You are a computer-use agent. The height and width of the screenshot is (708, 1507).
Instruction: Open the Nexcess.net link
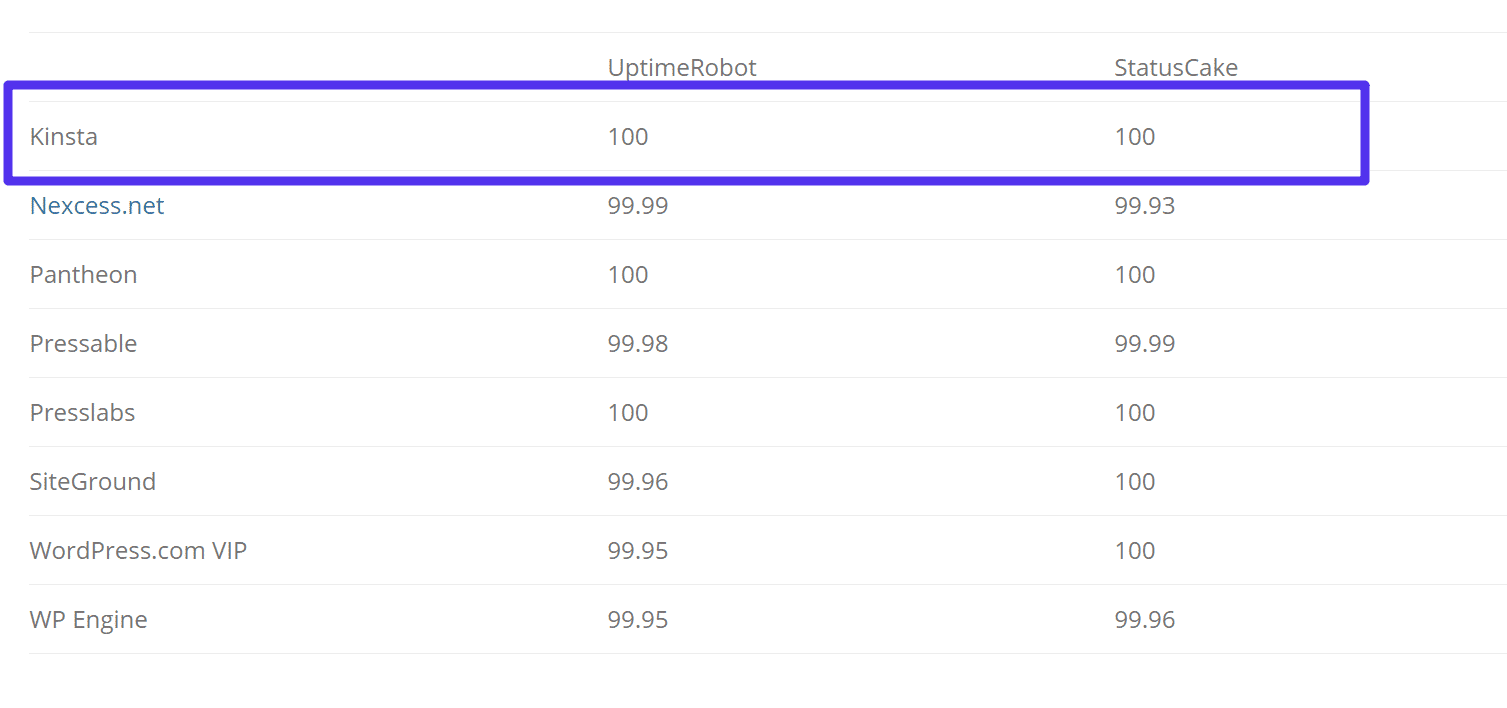point(97,206)
